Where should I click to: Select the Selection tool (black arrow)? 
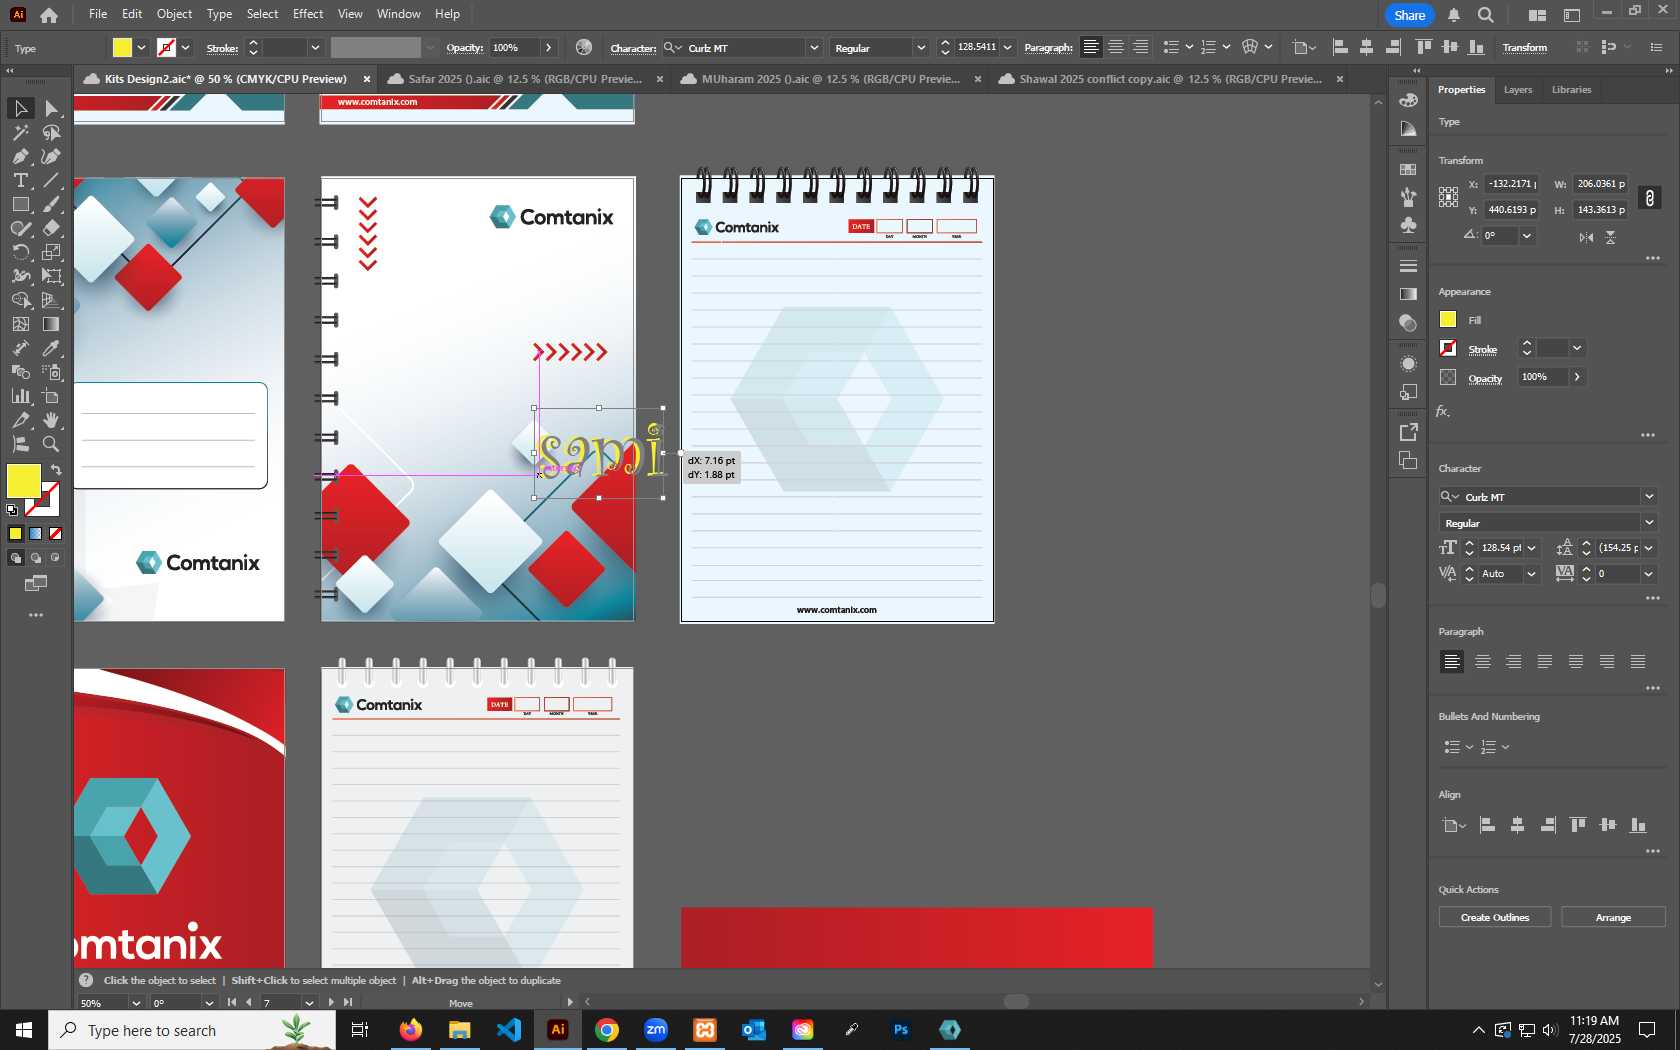(20, 108)
